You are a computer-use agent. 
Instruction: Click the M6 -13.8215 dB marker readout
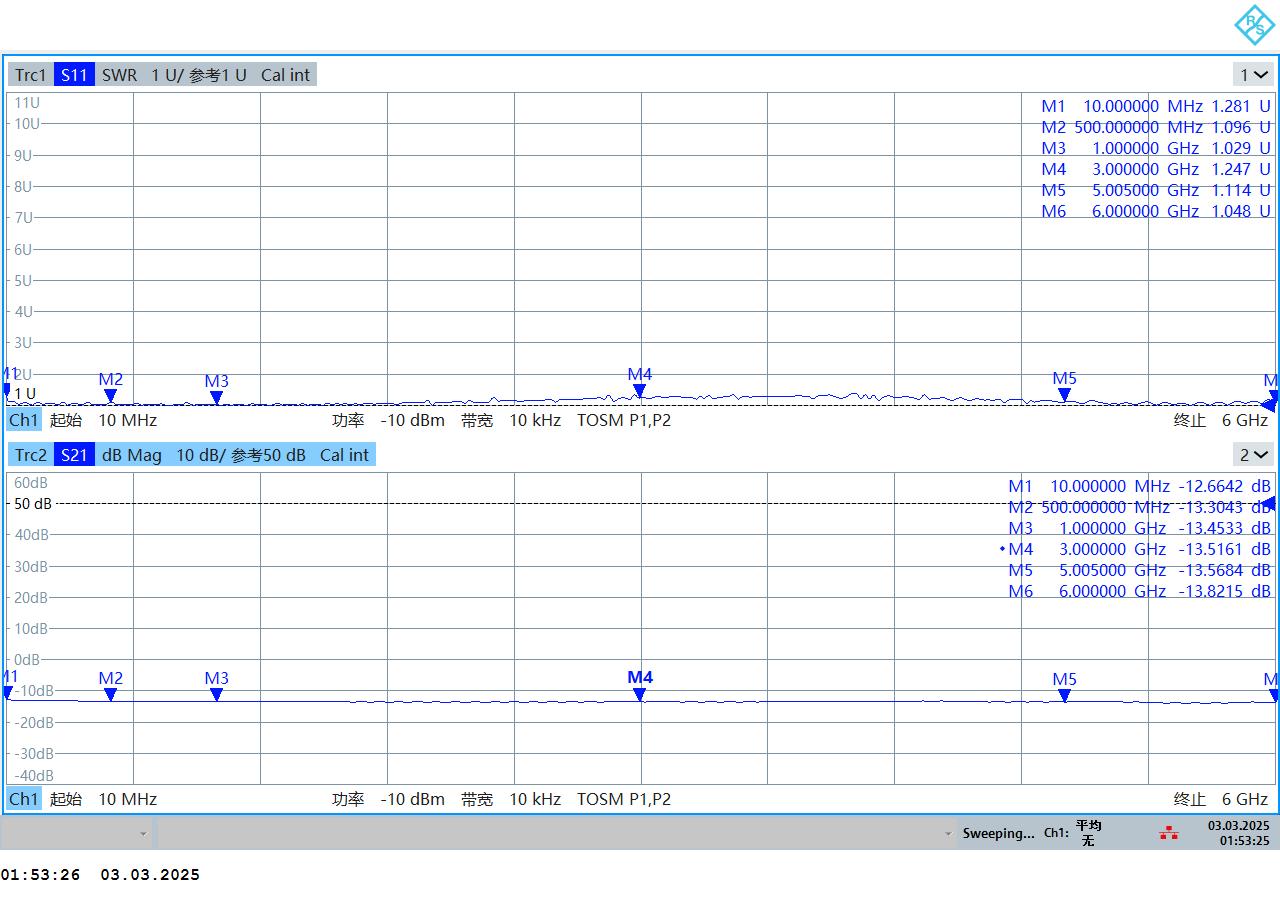(x=1139, y=591)
